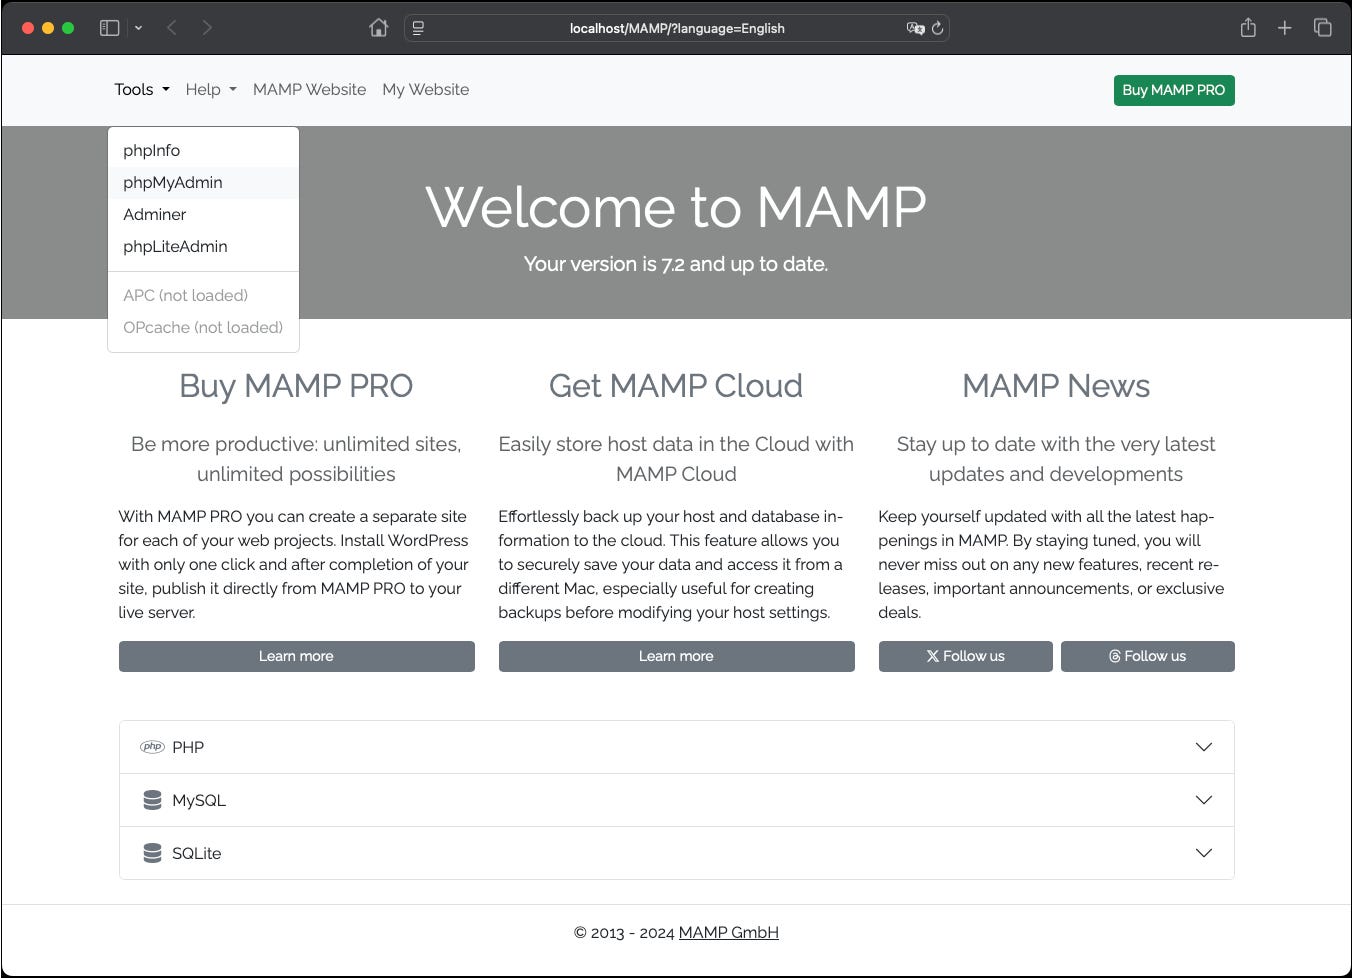The height and width of the screenshot is (978, 1353).
Task: Click OPcache (not loaded) menu entry
Action: (203, 328)
